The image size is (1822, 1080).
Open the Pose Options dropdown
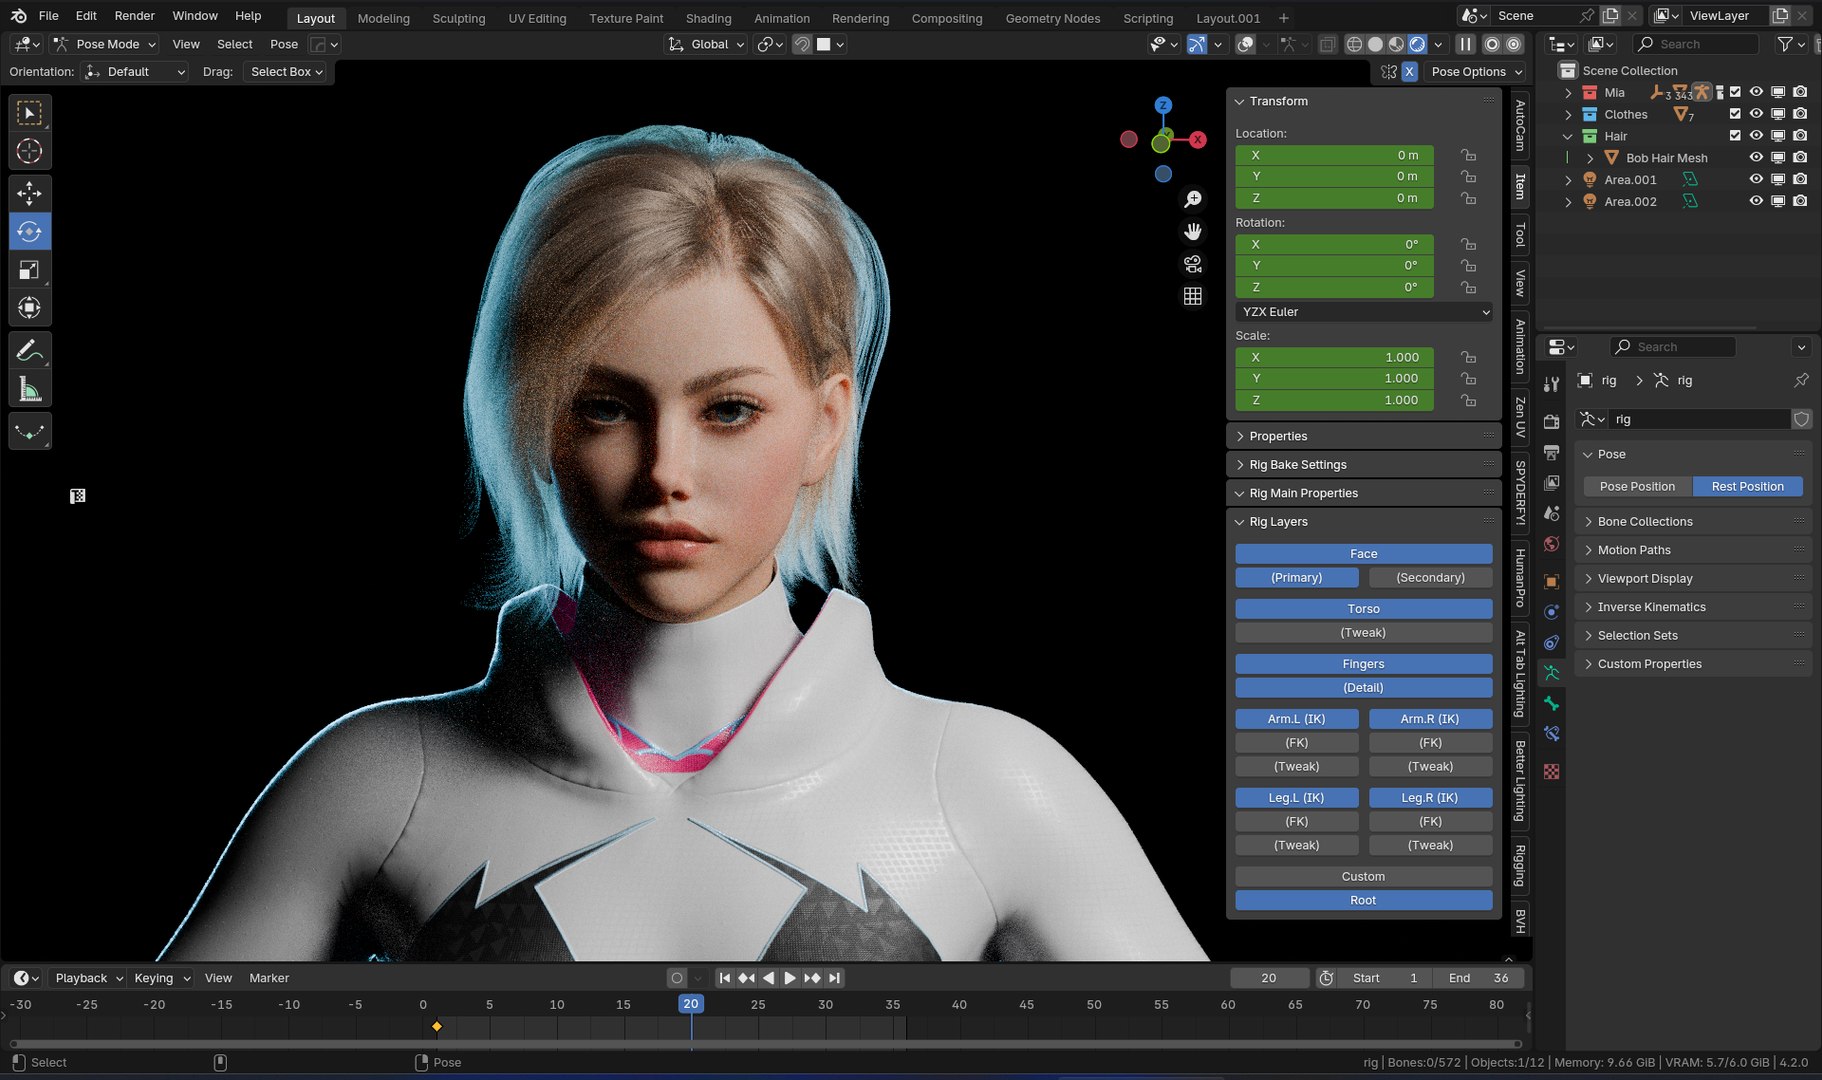click(1476, 72)
